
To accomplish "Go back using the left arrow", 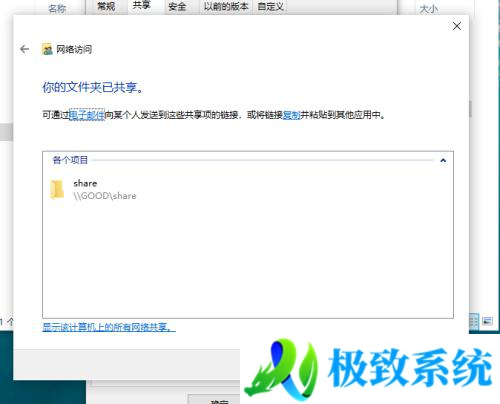I will coord(24,49).
